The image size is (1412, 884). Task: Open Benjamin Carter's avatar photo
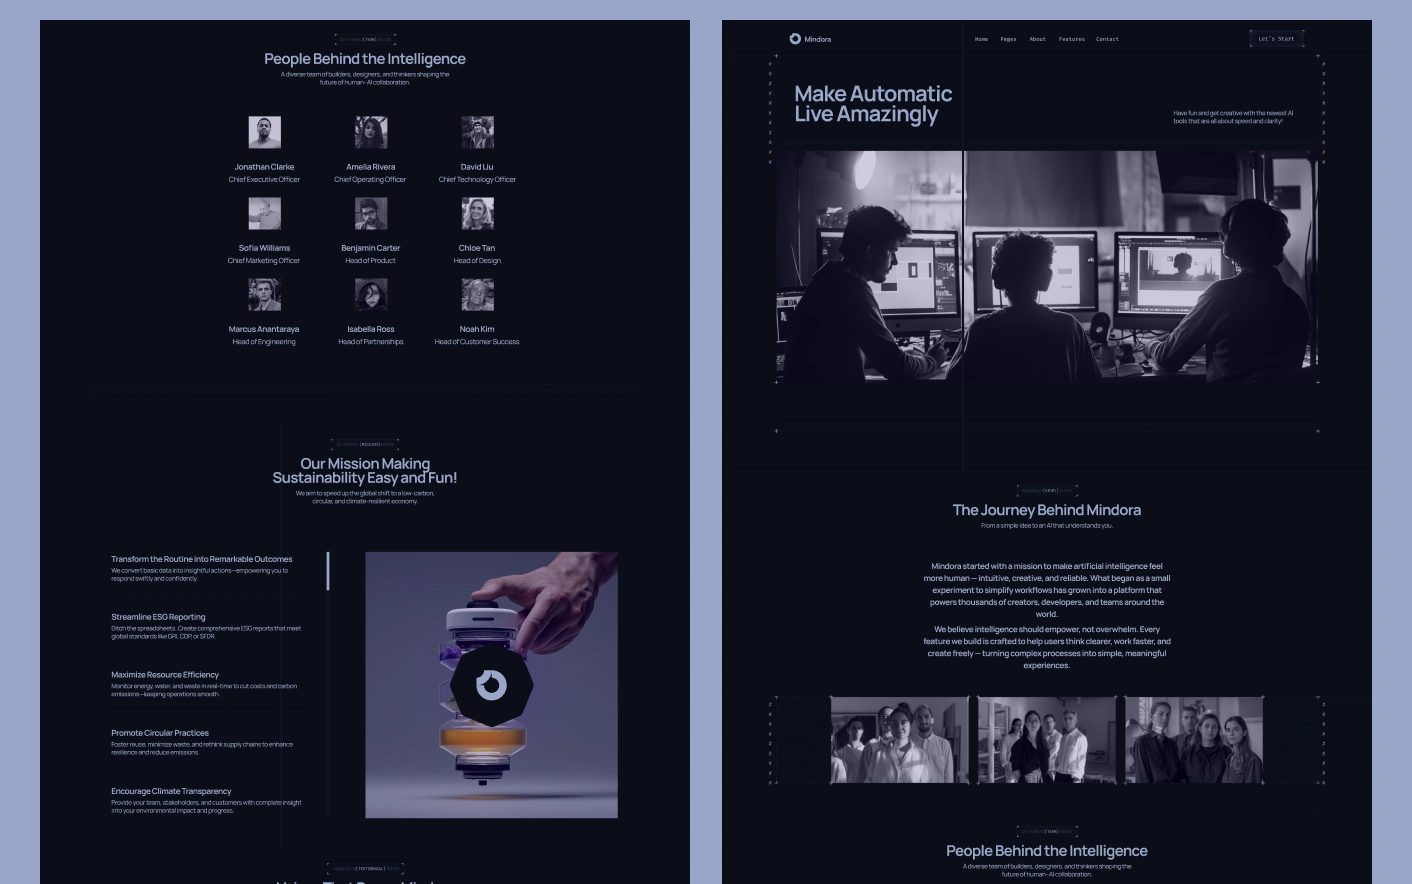click(x=371, y=213)
